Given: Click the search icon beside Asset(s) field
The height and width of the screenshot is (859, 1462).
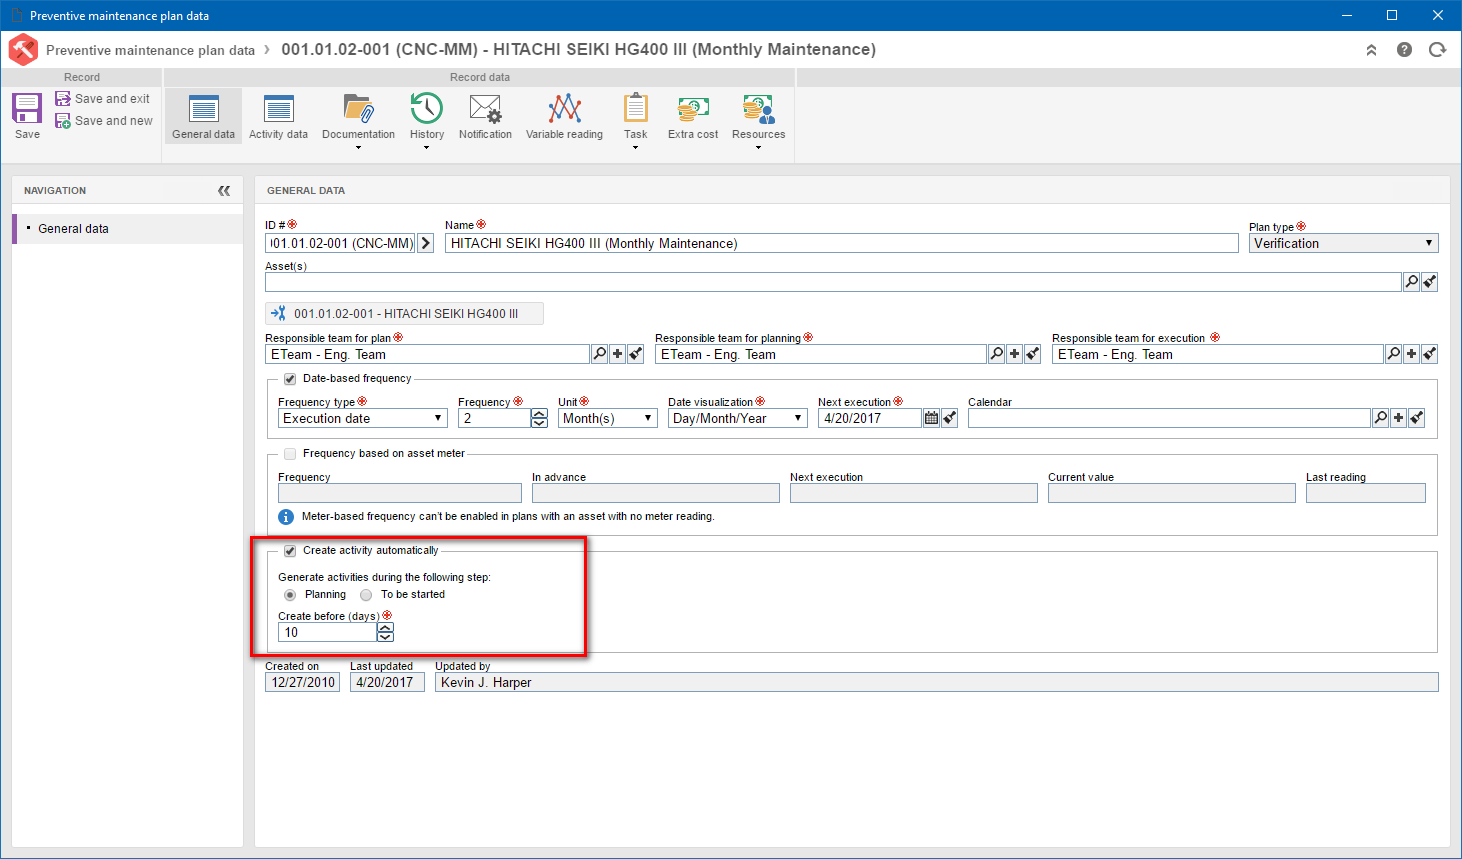Looking at the screenshot, I should [1411, 282].
